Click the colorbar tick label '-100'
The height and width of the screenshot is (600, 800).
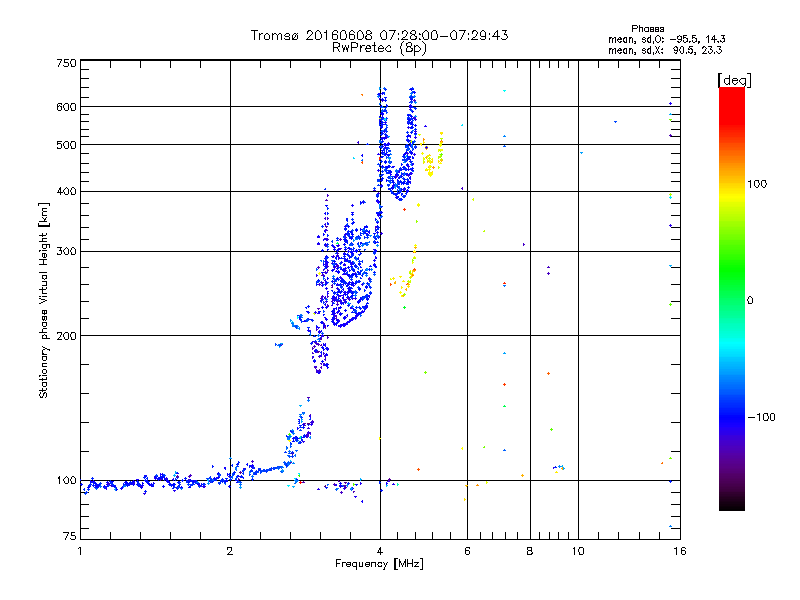coord(761,417)
